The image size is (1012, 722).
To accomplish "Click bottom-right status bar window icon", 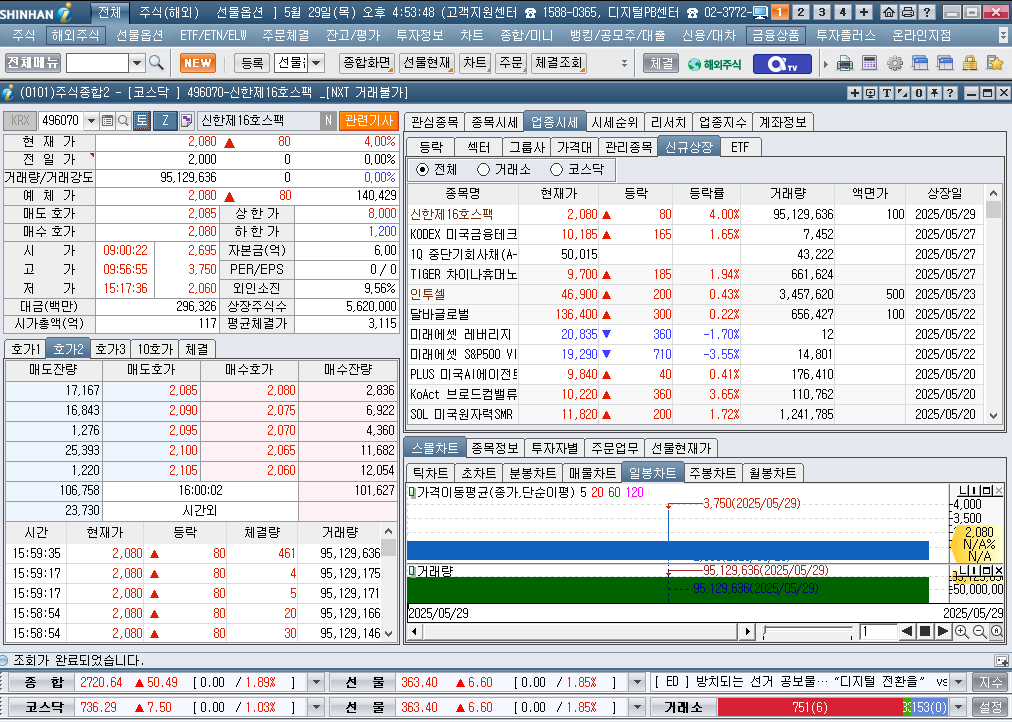I will 1001,661.
